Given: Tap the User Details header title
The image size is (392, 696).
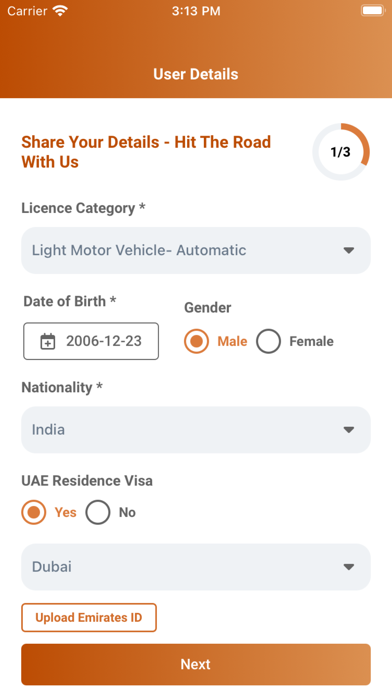Looking at the screenshot, I should tap(196, 74).
